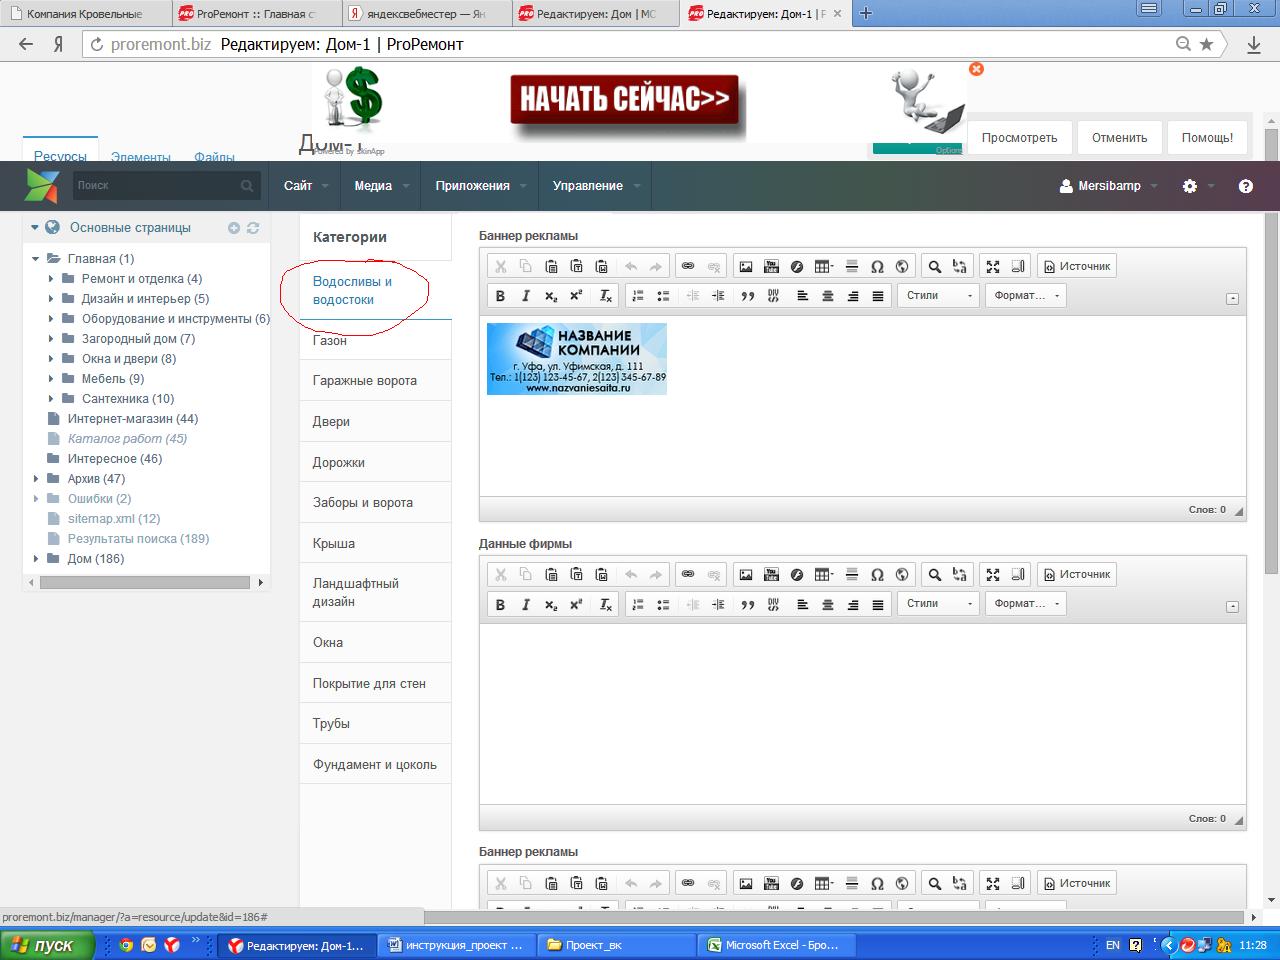Expand Архив tree node
Viewport: 1280px width, 960px height.
36,479
